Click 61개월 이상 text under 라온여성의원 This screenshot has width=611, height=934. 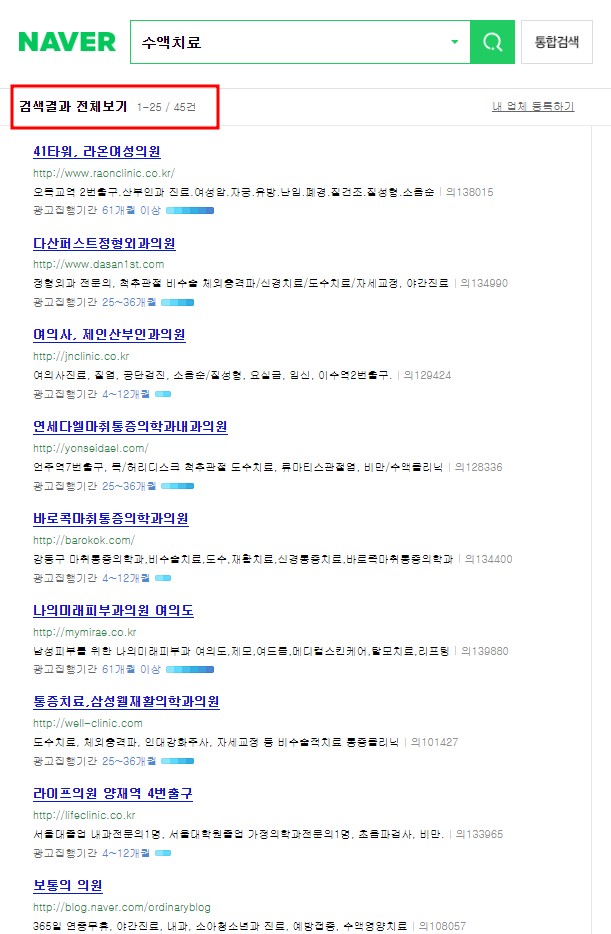coord(131,210)
